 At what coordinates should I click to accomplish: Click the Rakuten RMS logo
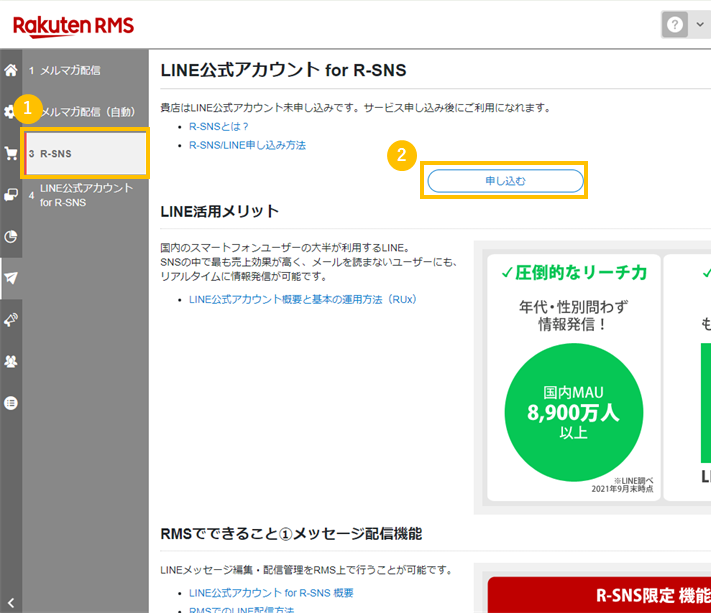tap(73, 25)
